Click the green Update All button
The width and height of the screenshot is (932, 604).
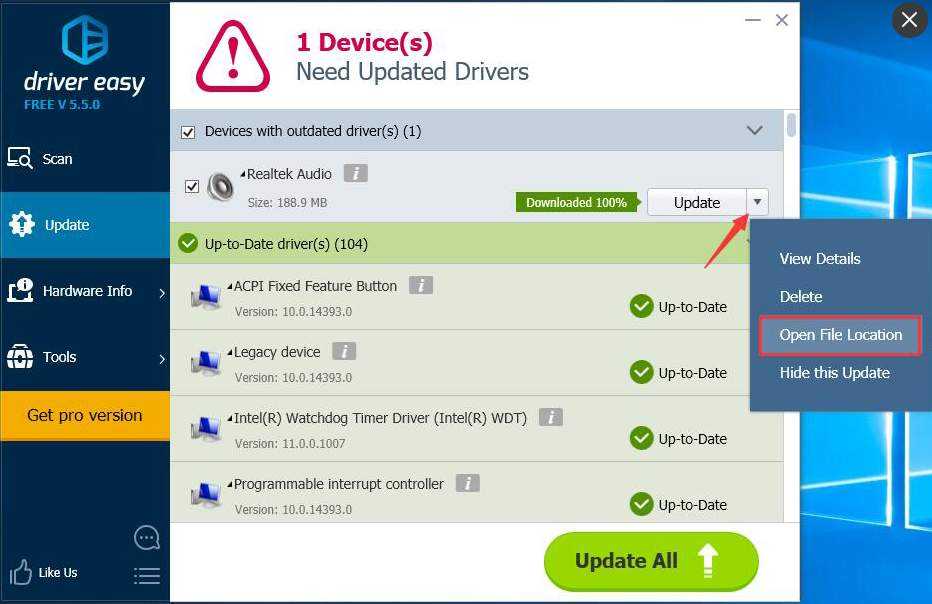[651, 561]
